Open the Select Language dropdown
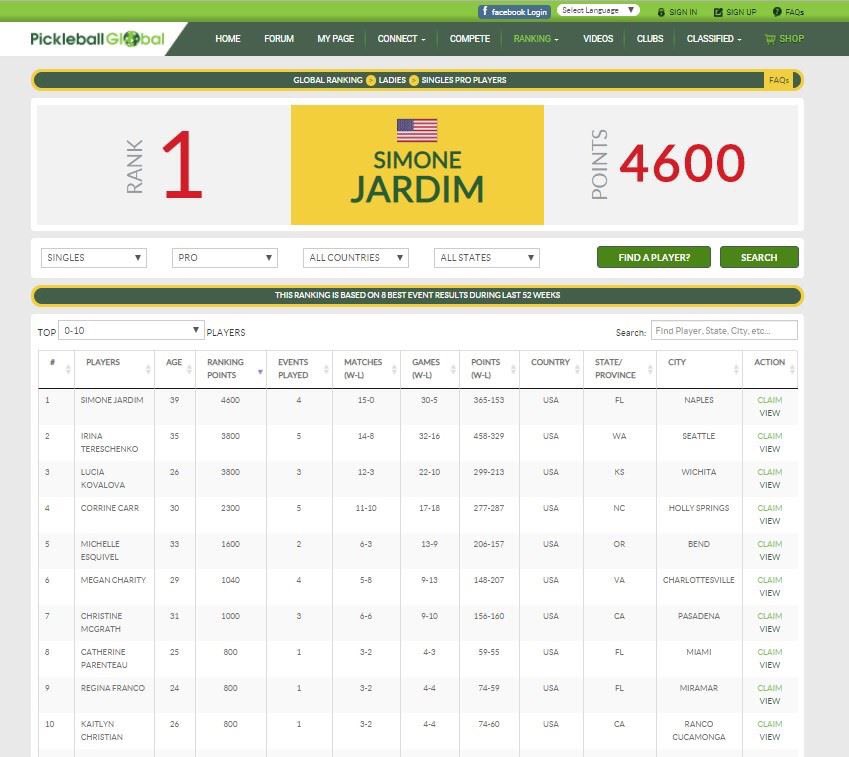The image size is (849, 757). point(598,10)
